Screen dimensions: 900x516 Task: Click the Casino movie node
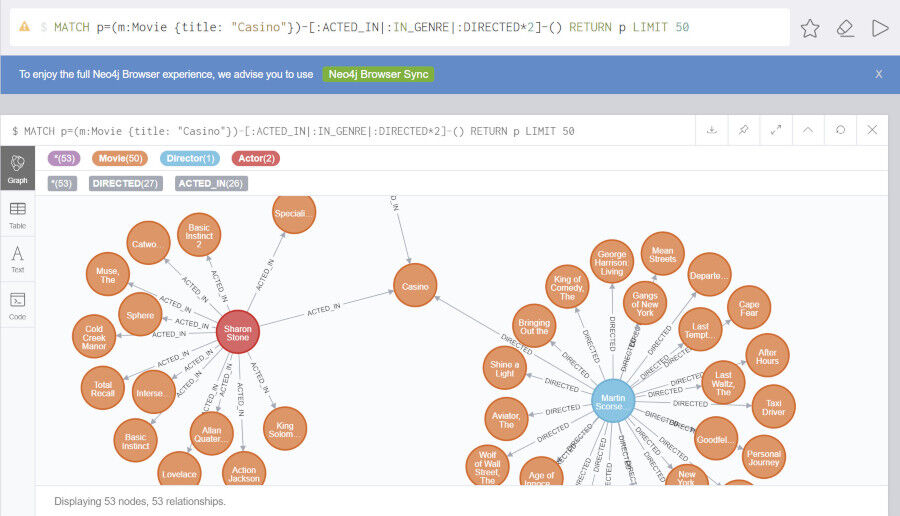pos(415,286)
